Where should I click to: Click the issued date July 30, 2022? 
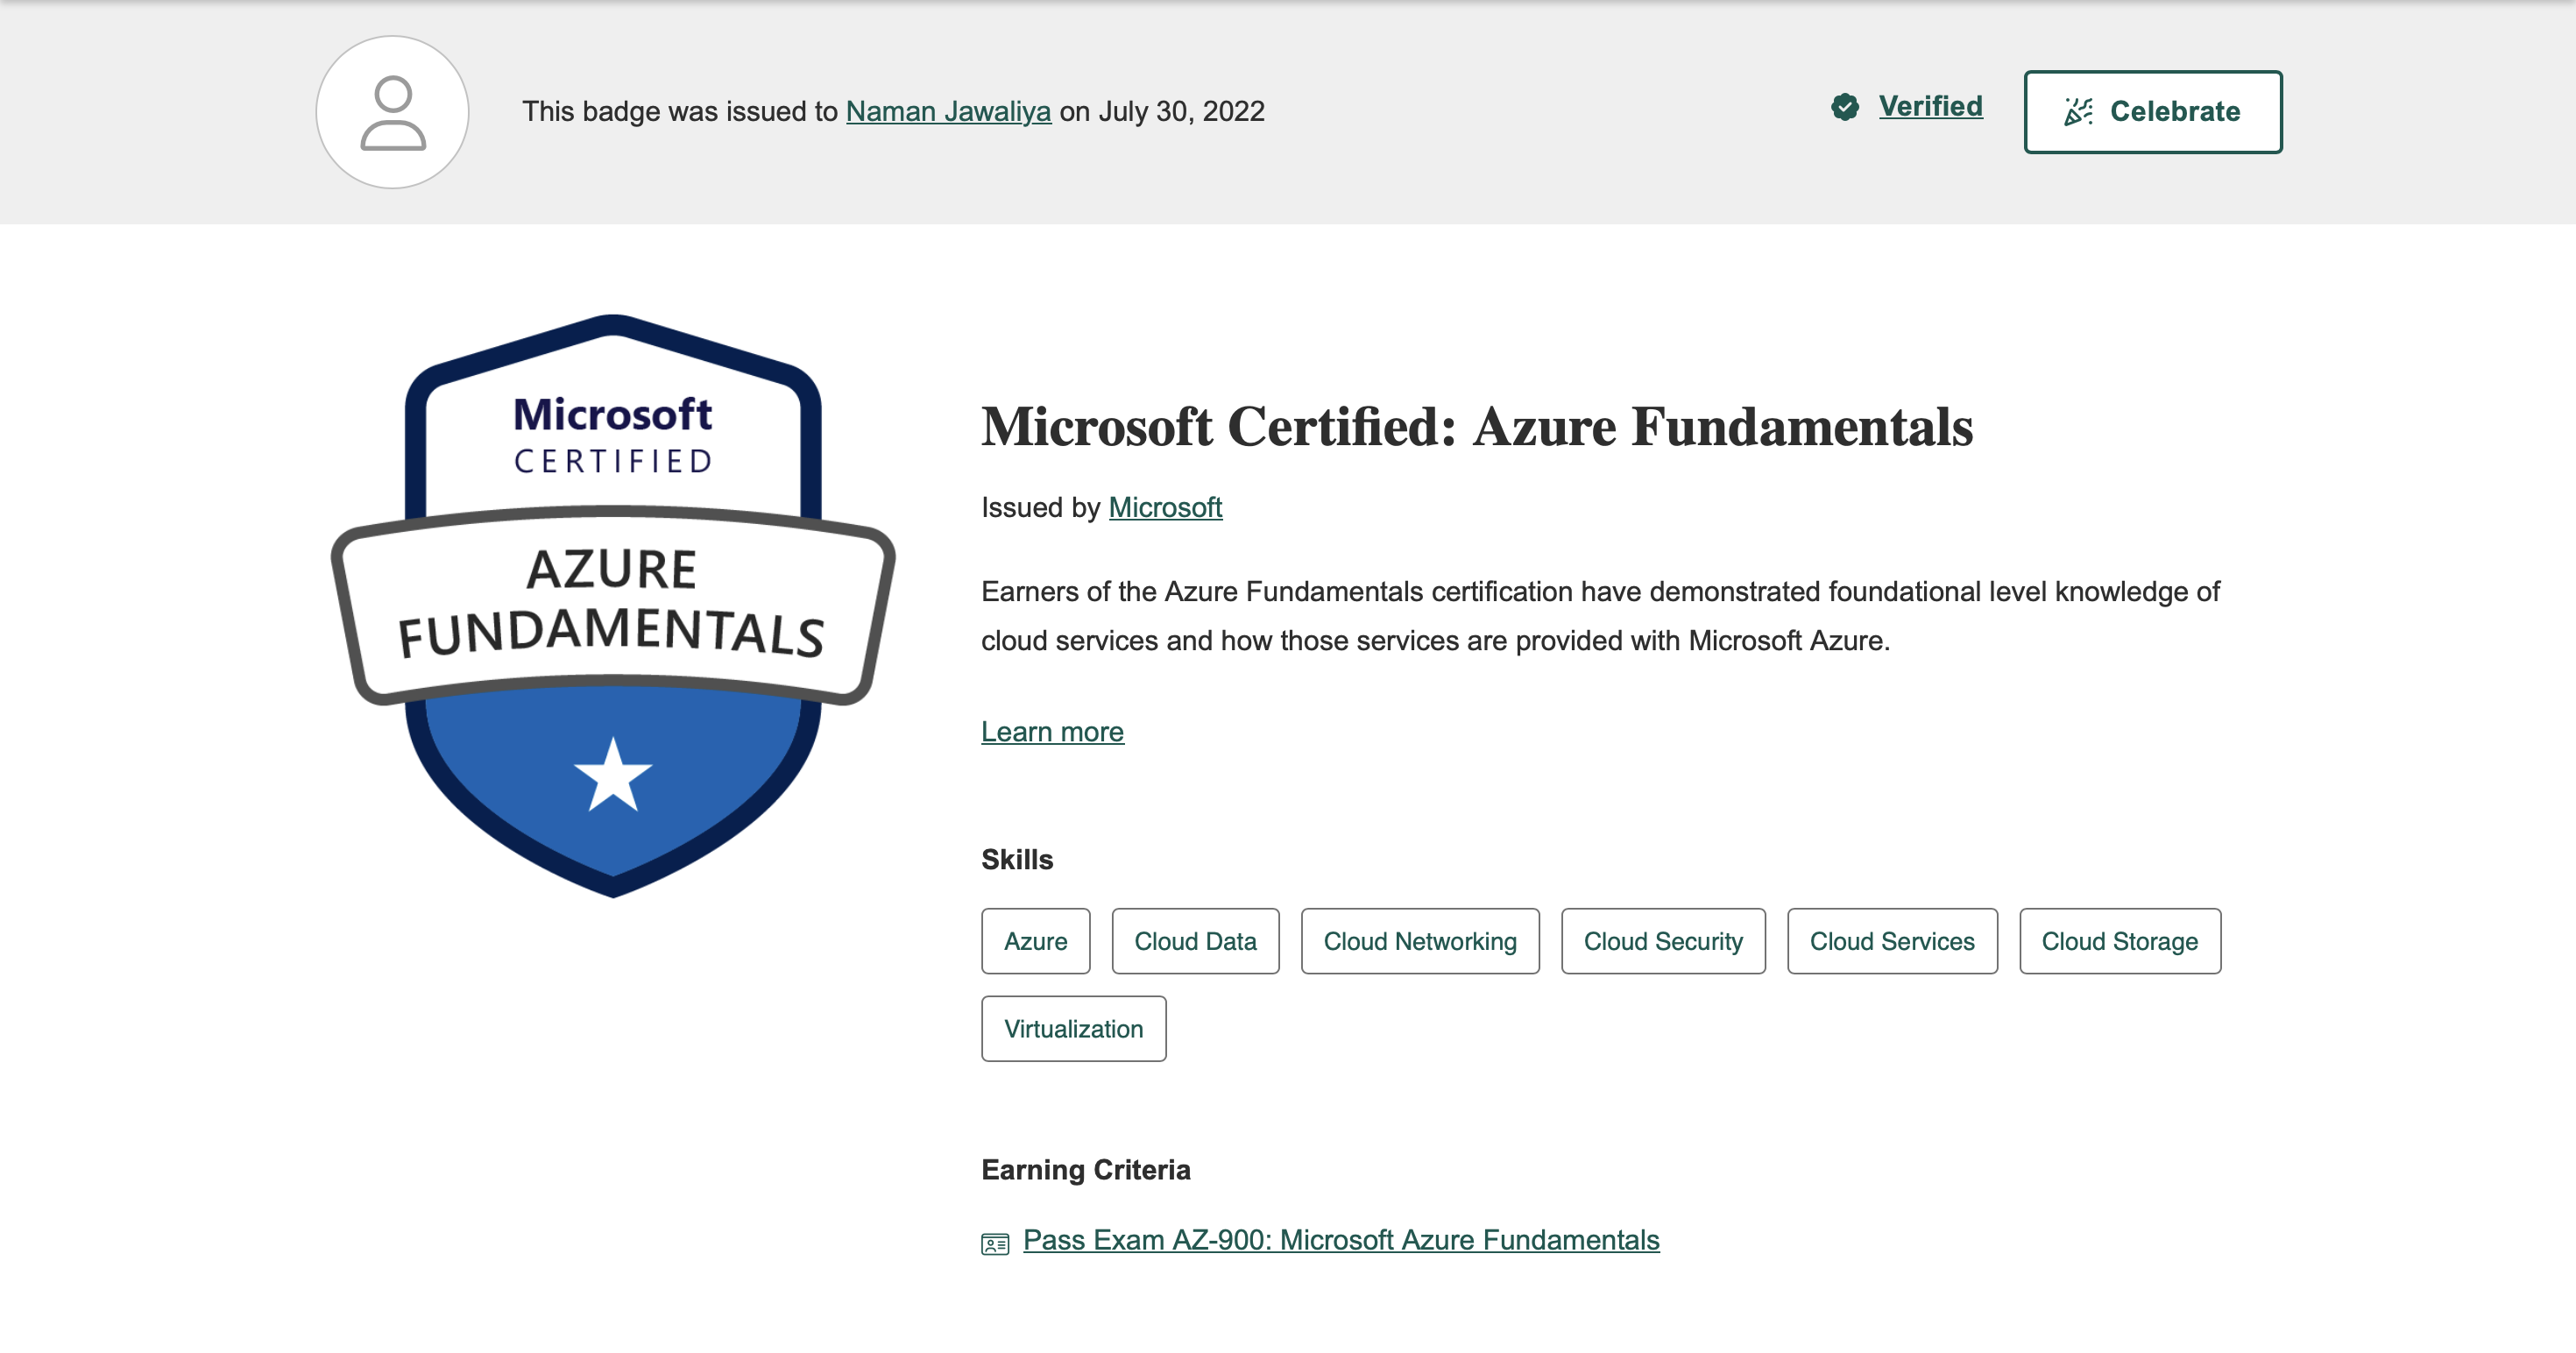[x=1181, y=111]
